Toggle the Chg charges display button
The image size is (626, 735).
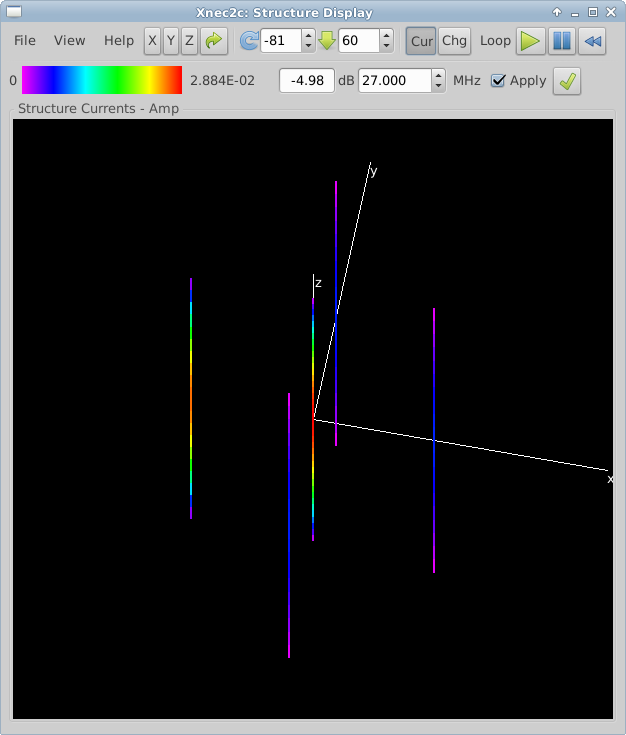(454, 41)
